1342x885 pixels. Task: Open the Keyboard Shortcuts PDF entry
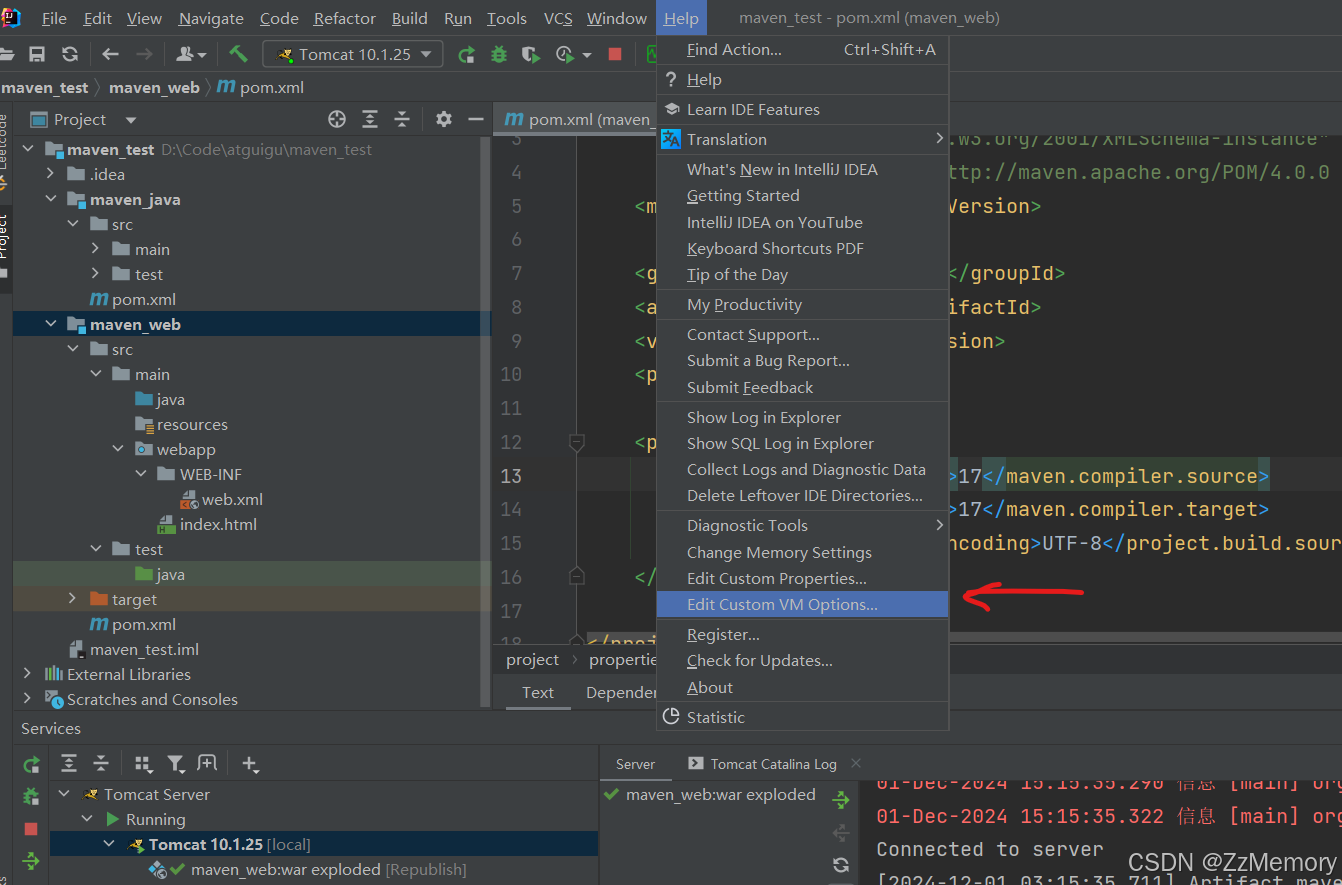click(x=802, y=248)
